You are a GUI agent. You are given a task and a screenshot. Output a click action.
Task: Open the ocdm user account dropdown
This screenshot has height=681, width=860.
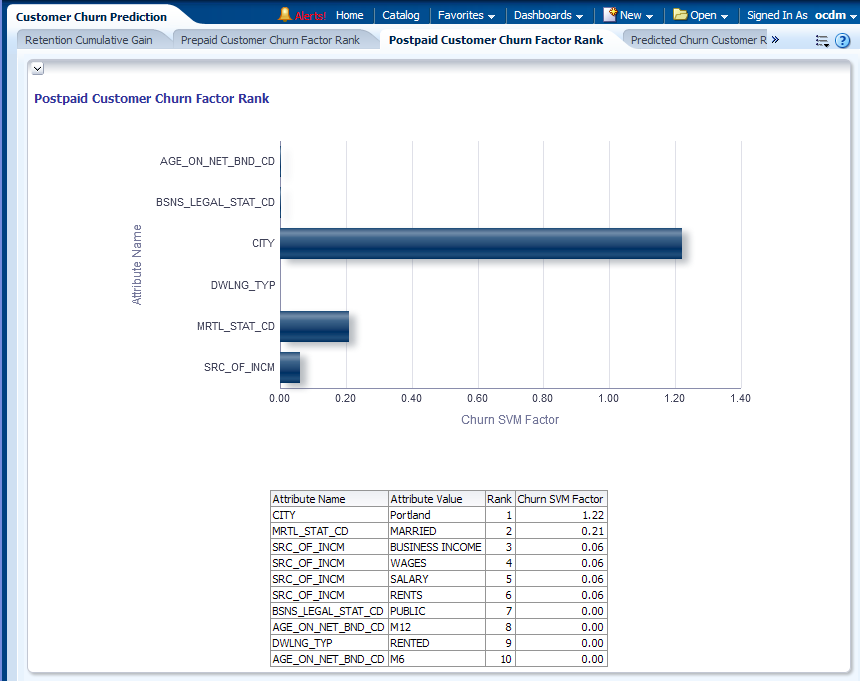click(x=834, y=15)
